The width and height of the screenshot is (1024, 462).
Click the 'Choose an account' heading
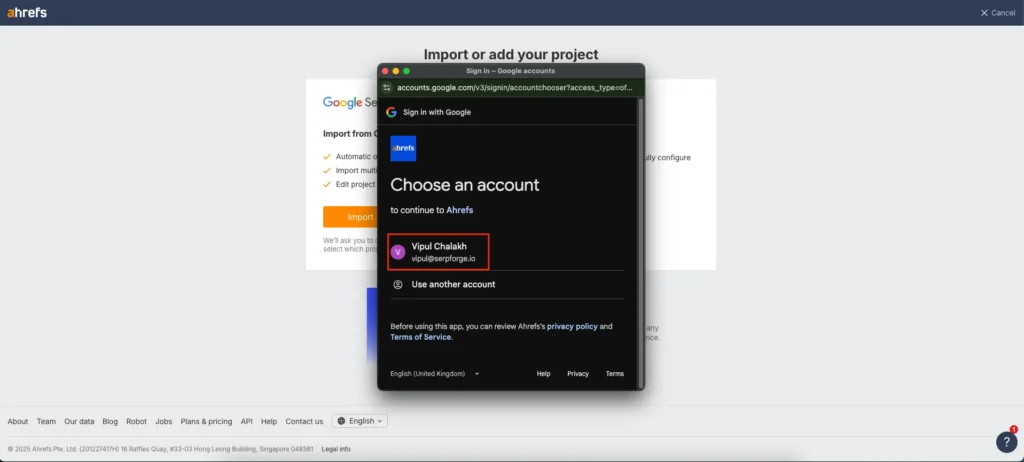tap(465, 185)
